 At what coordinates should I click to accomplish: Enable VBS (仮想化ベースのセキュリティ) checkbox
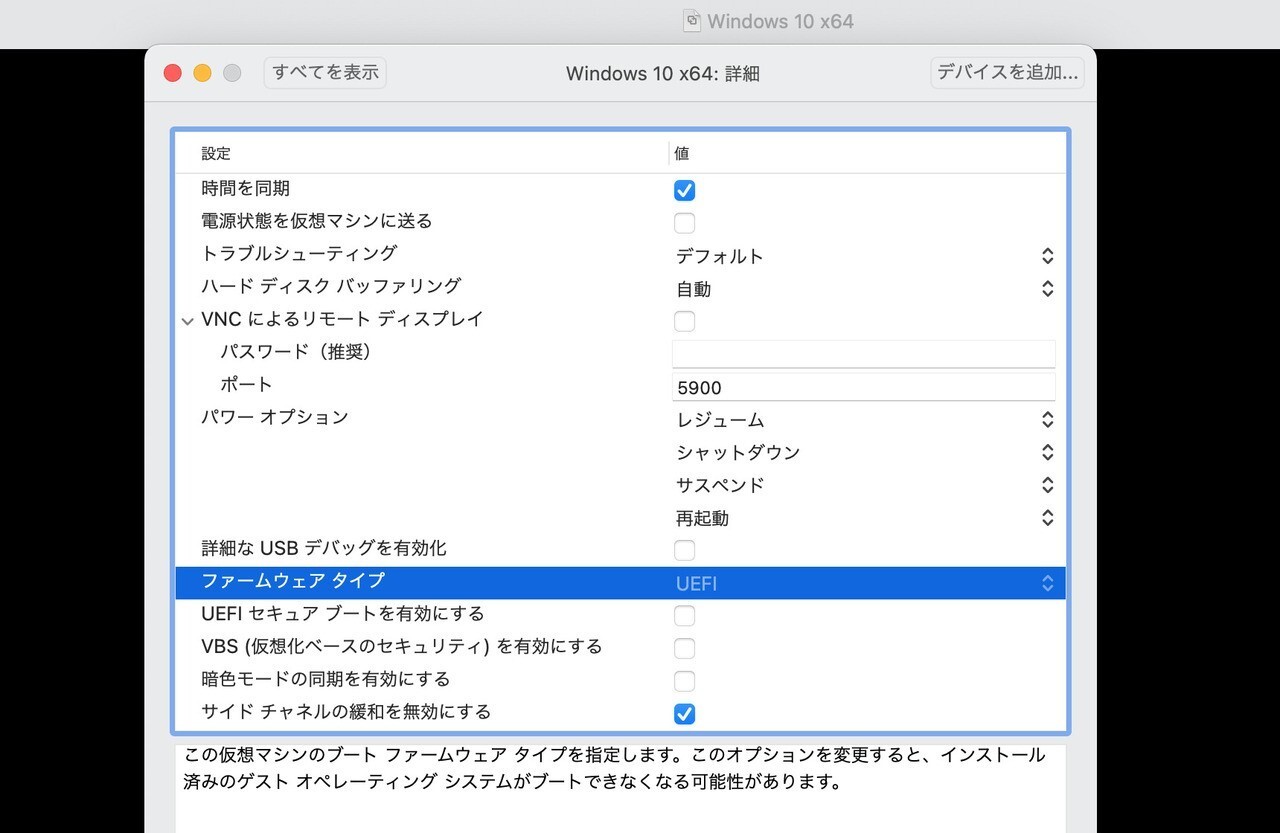point(684,649)
